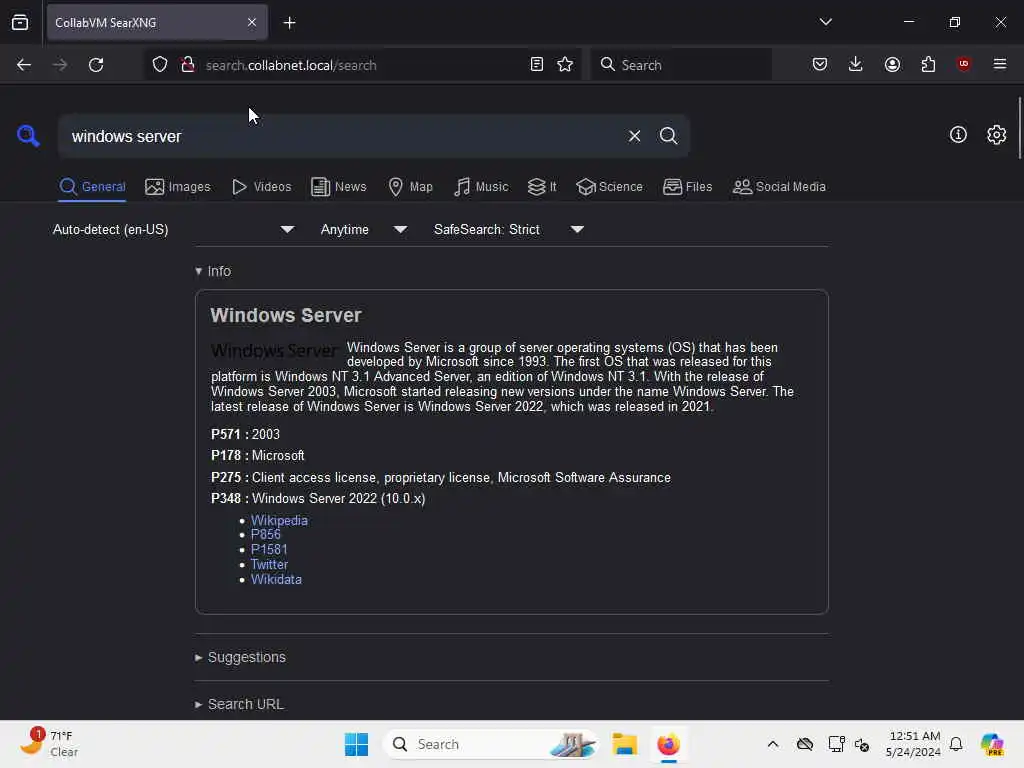
Task: Open the uBlock Origin extension icon
Action: coord(963,64)
